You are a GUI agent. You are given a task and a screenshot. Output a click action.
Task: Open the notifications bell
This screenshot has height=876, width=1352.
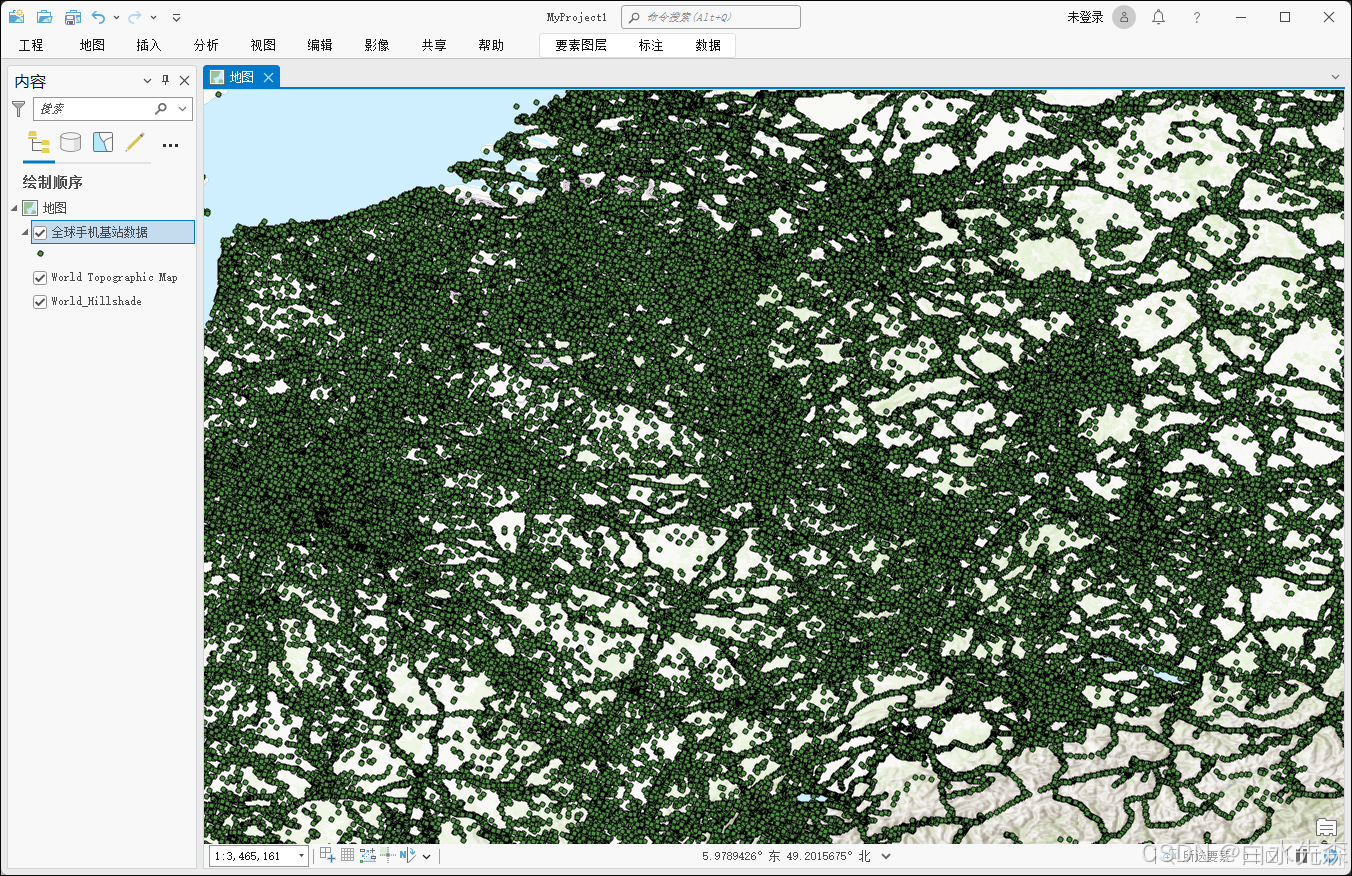click(x=1158, y=17)
